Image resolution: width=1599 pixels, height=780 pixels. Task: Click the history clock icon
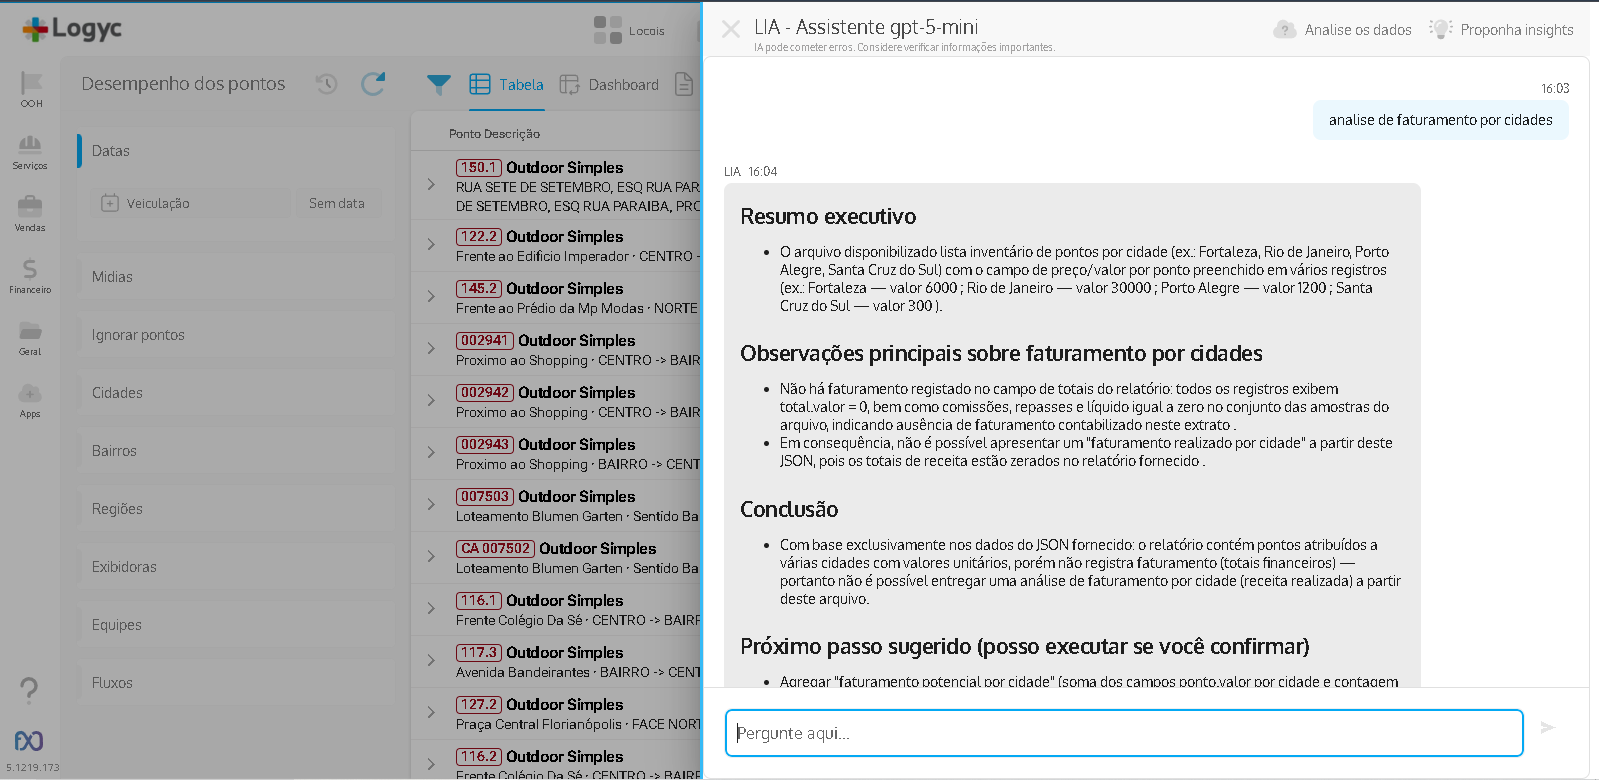(x=327, y=84)
